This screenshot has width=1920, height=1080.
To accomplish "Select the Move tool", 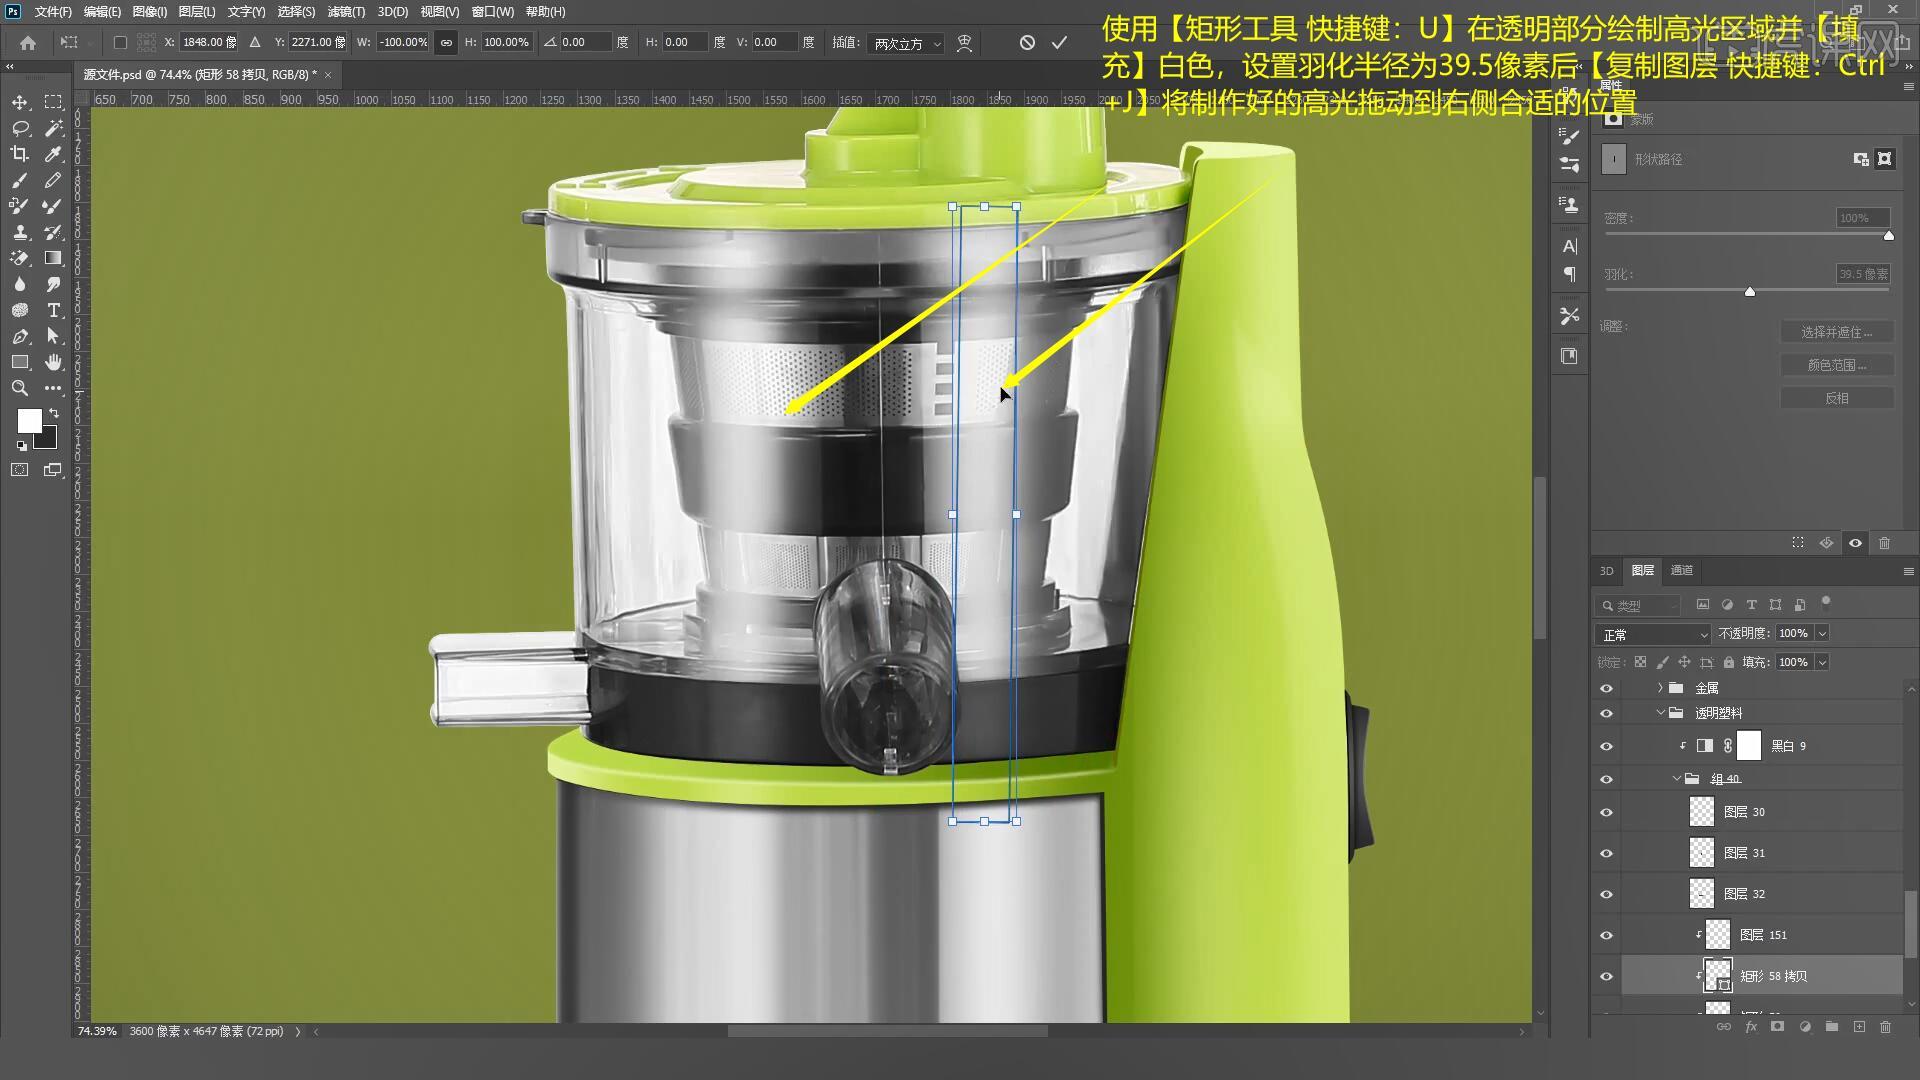I will coord(19,102).
